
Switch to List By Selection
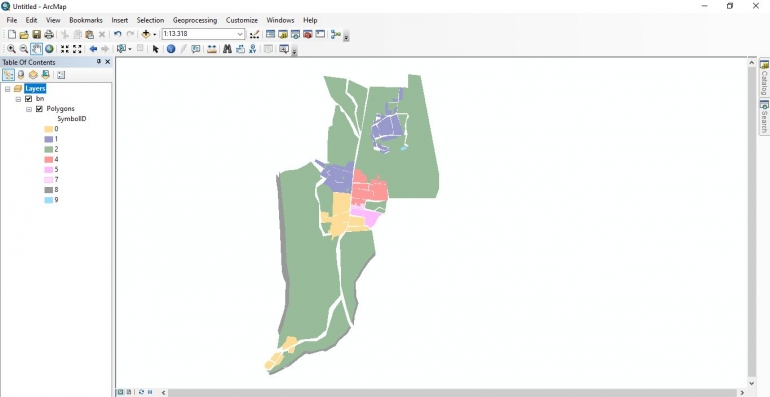[45, 75]
